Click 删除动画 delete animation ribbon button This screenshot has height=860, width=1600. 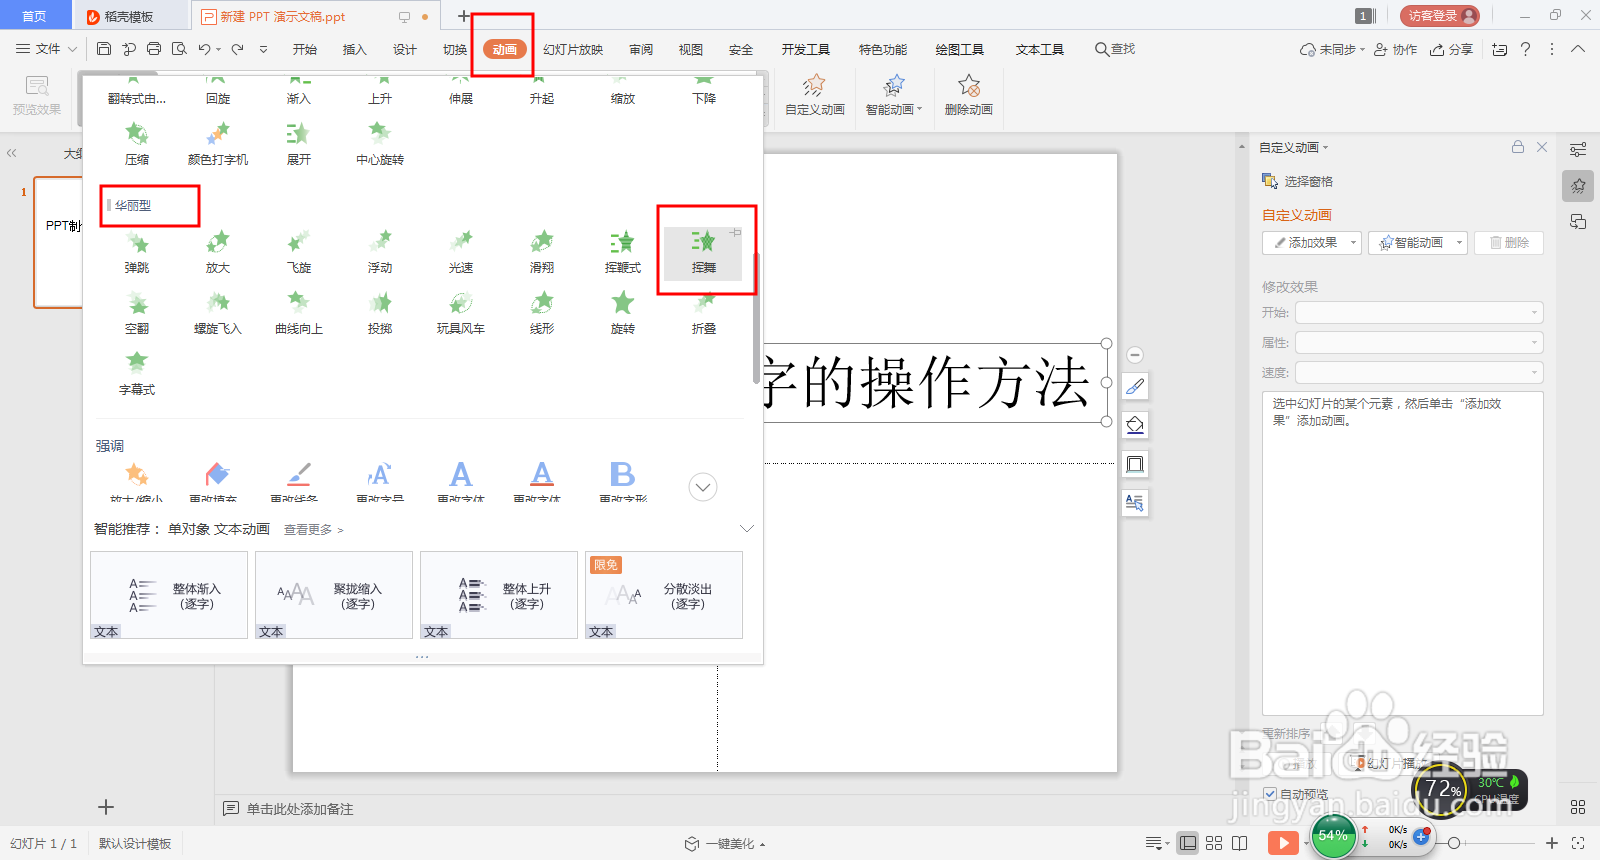(968, 95)
